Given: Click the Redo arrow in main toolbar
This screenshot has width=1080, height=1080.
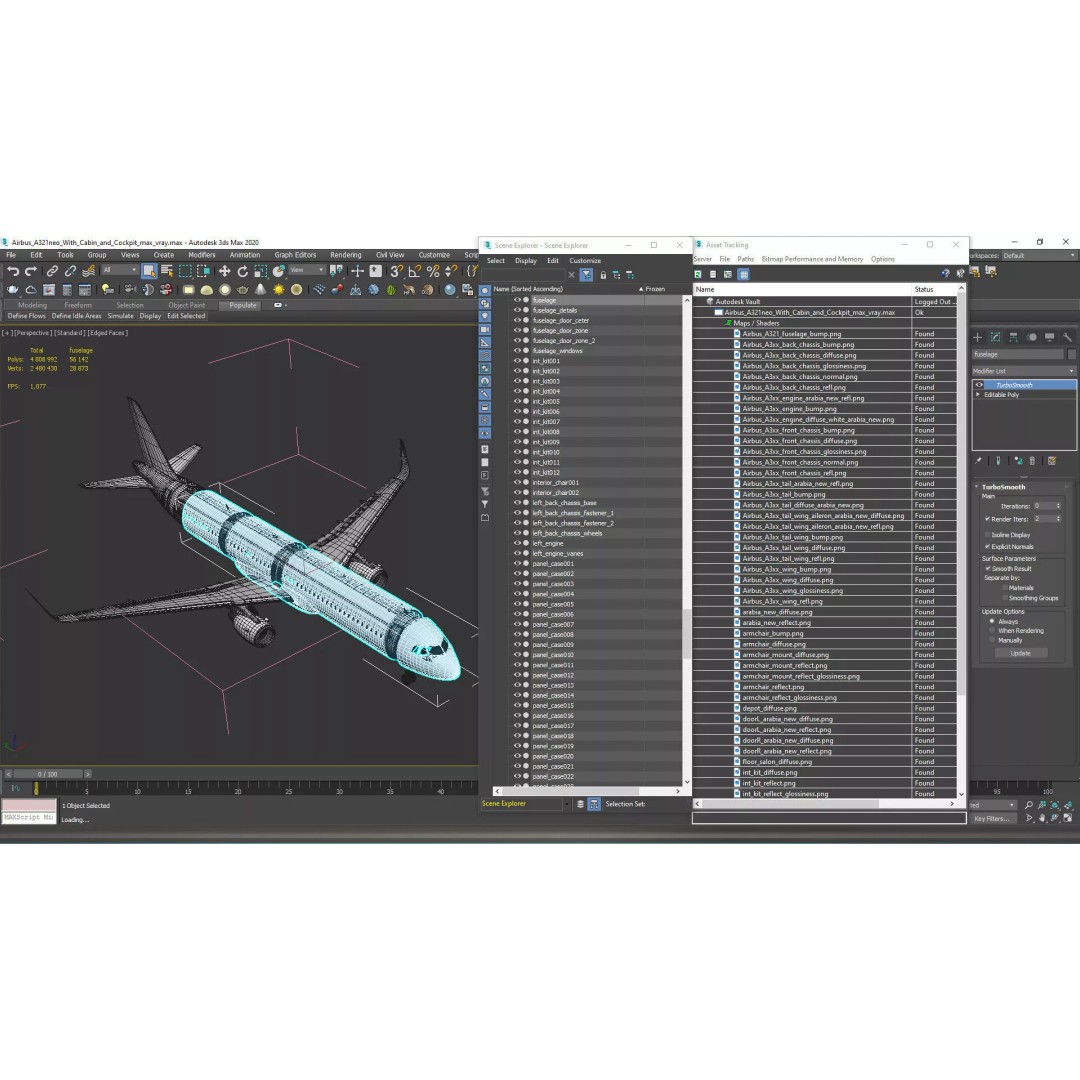Looking at the screenshot, I should (x=31, y=271).
